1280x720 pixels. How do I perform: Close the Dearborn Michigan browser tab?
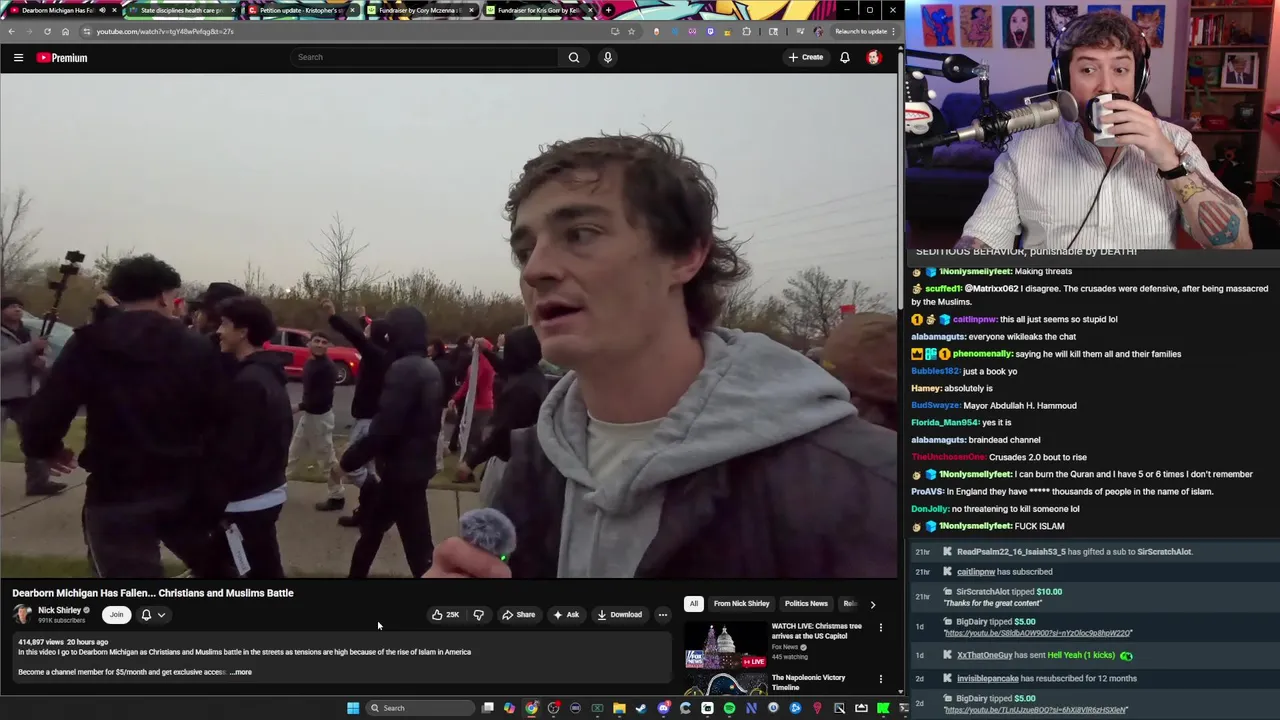pyautogui.click(x=114, y=10)
